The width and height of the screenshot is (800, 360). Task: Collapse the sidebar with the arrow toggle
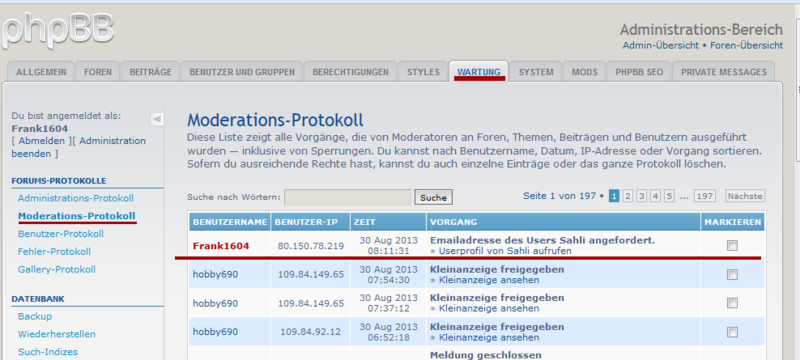click(x=157, y=119)
